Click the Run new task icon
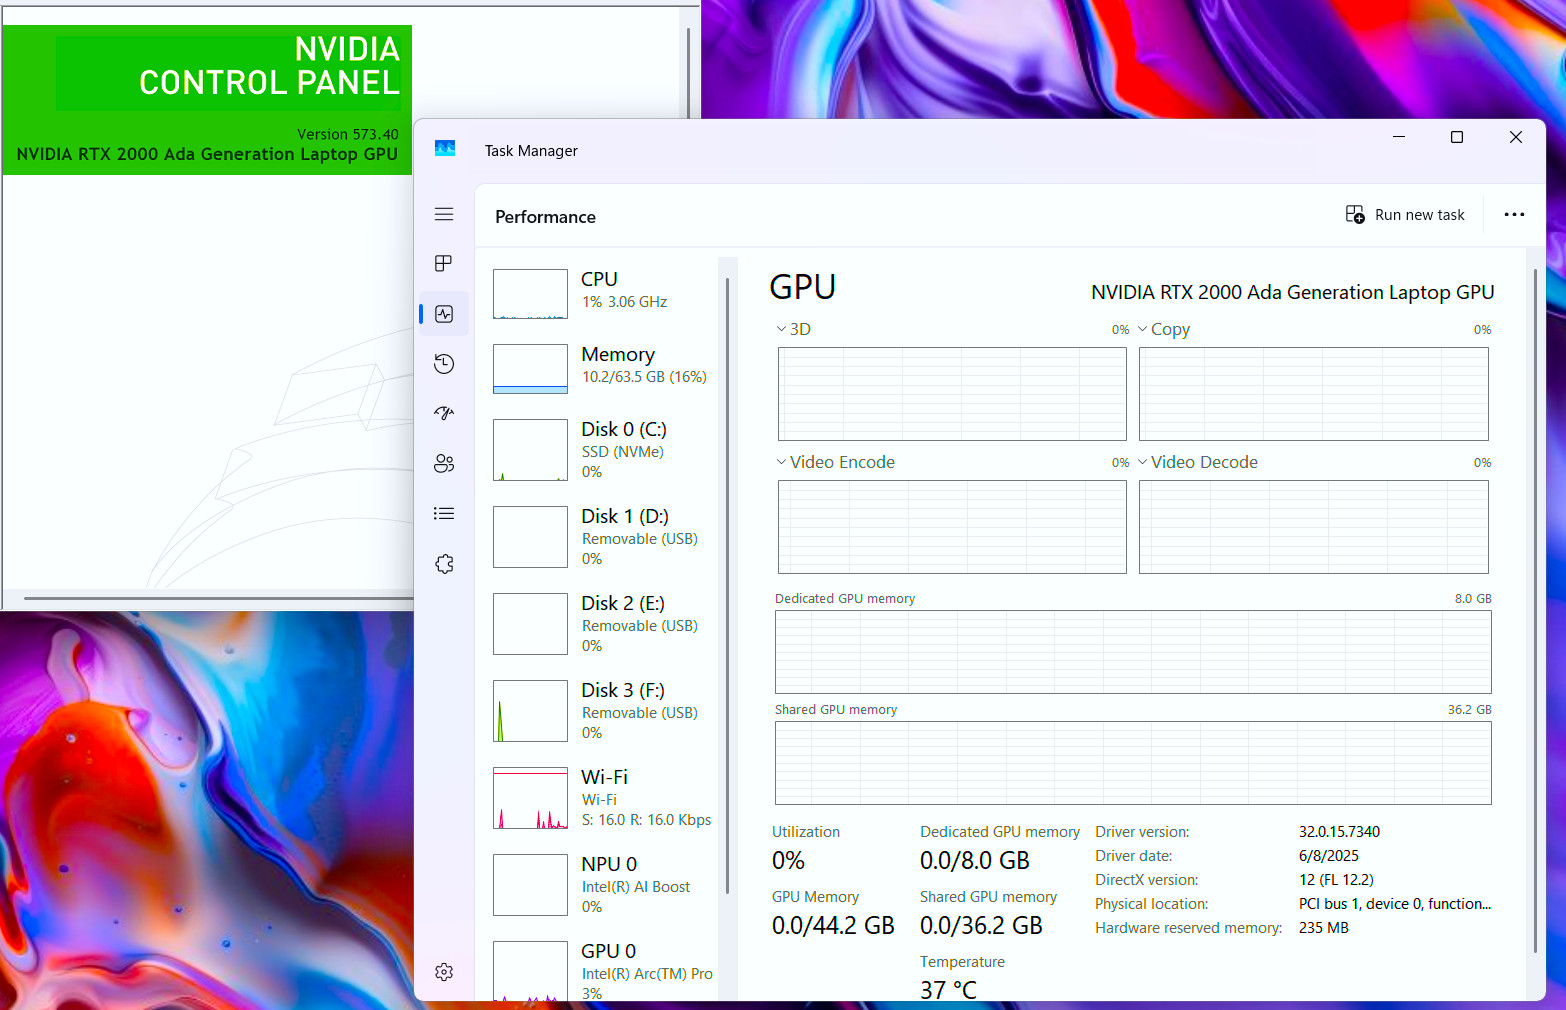 pos(1355,214)
